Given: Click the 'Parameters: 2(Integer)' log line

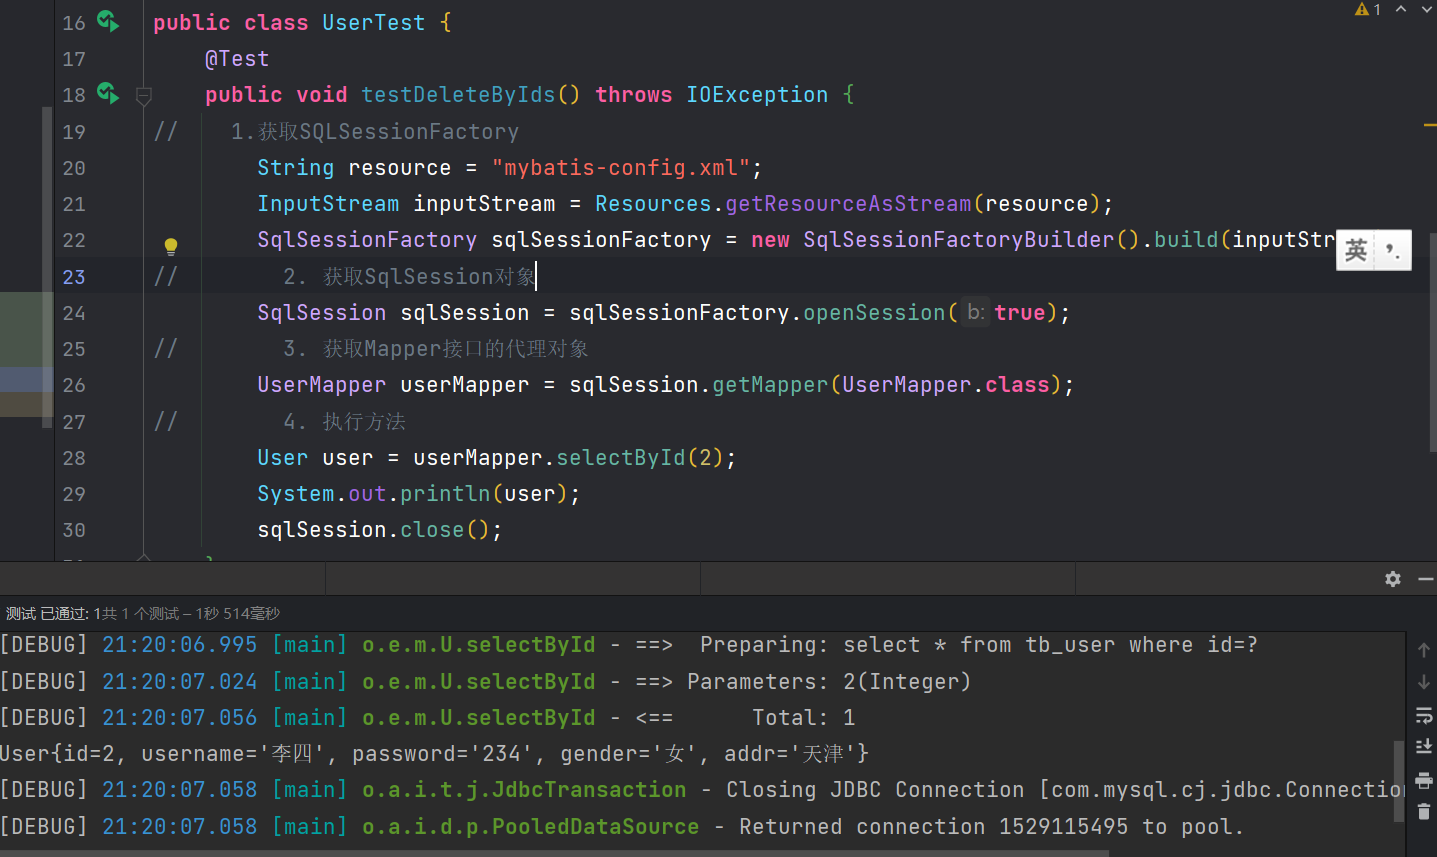Looking at the screenshot, I should (x=486, y=682).
